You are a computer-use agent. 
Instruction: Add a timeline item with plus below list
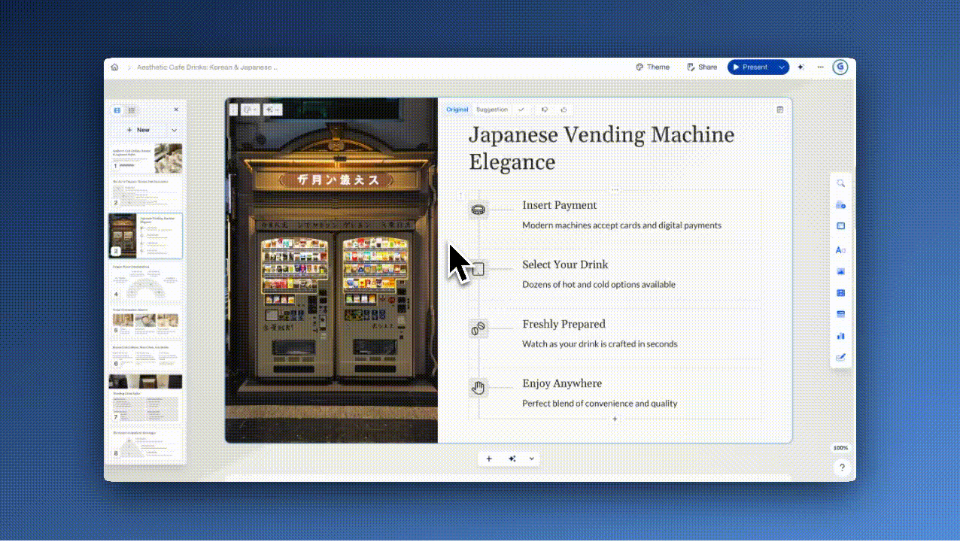[x=615, y=419]
